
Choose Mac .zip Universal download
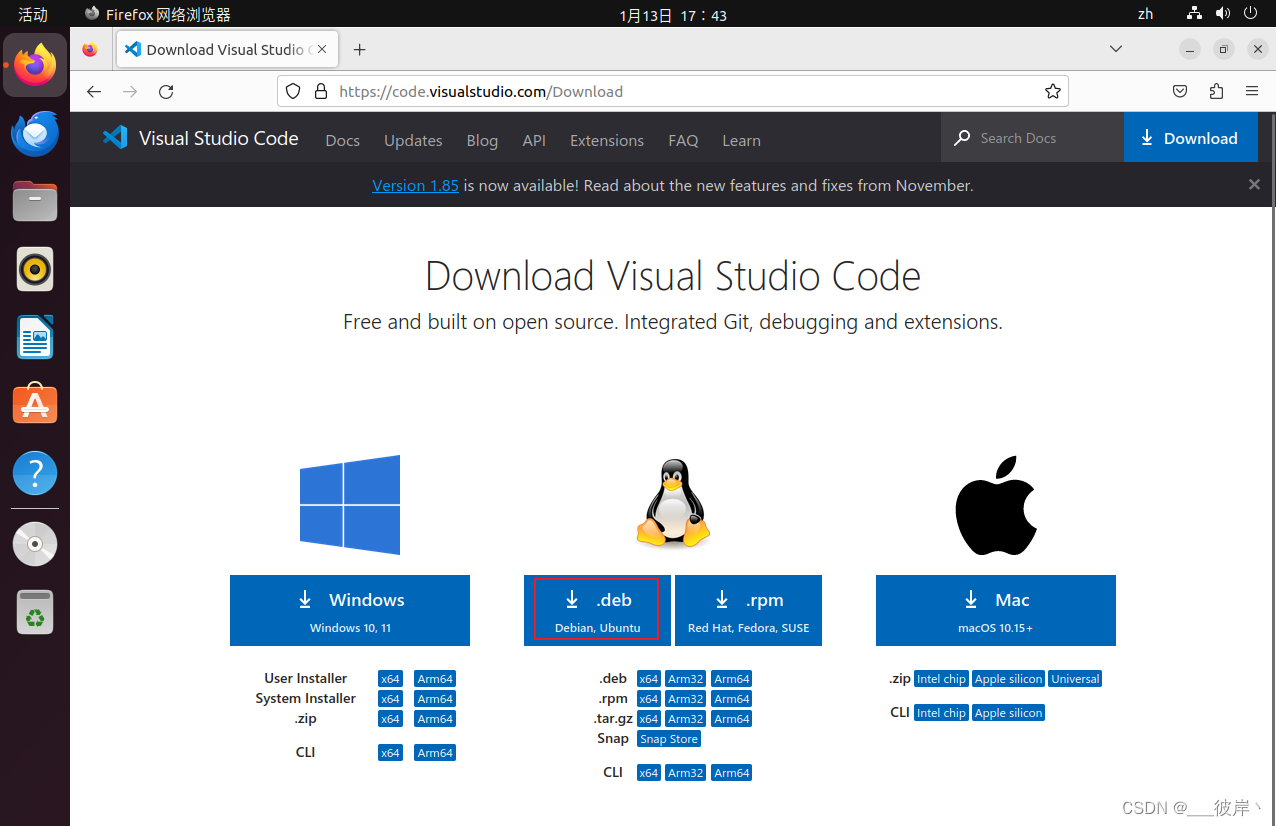(x=1075, y=679)
